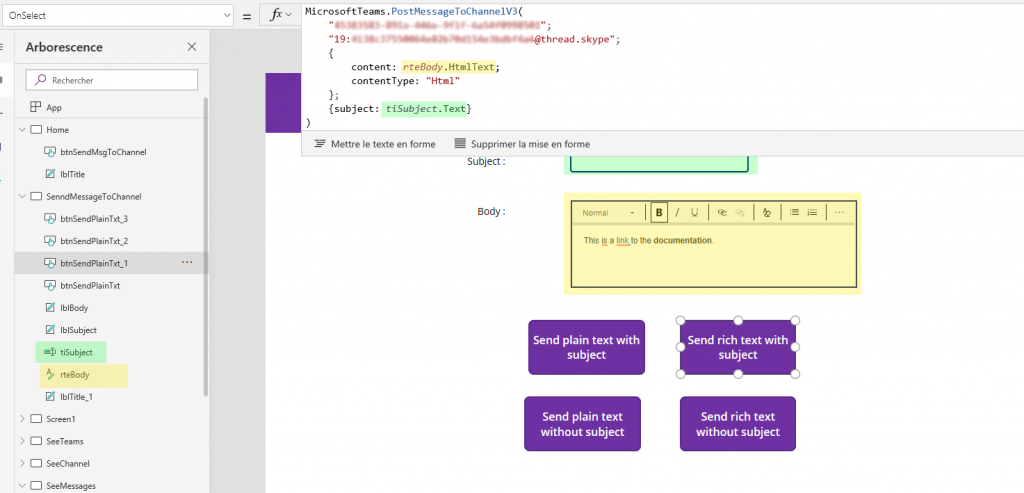Expand the SeeTeams screen node
The image size is (1024, 493).
click(22, 441)
